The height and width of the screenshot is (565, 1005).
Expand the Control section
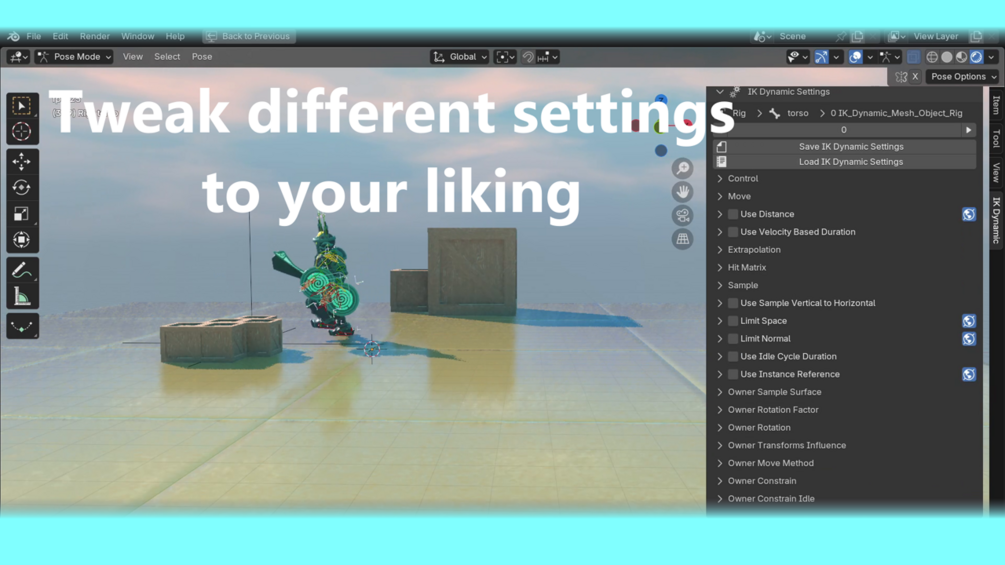point(720,179)
